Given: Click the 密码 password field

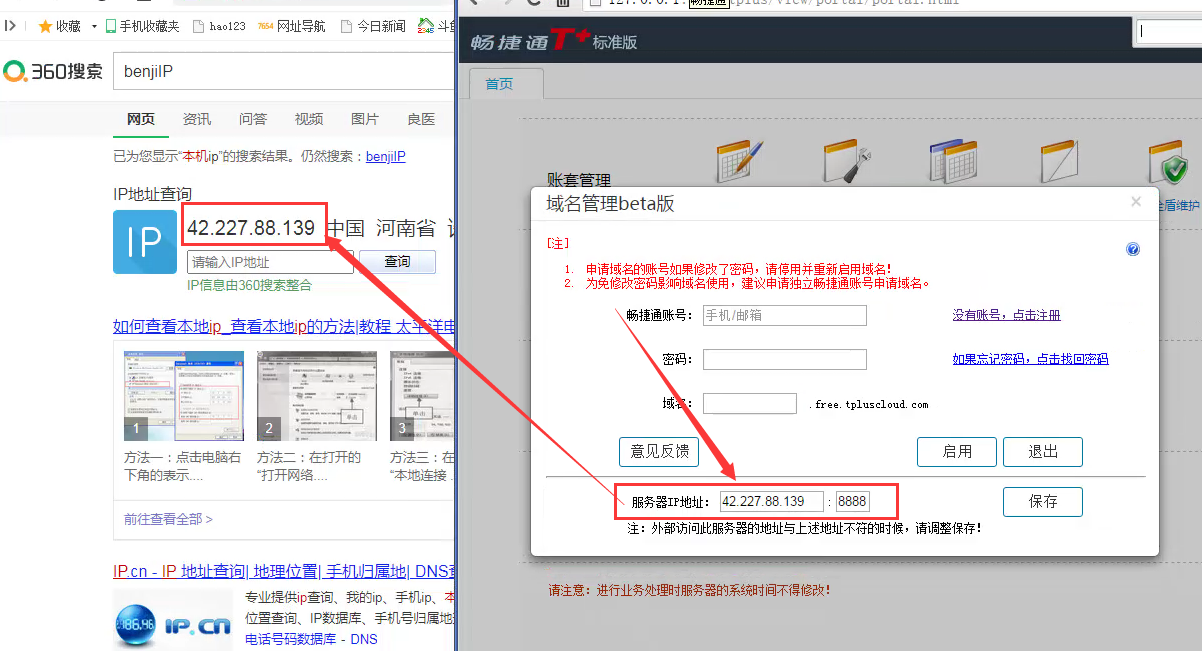Looking at the screenshot, I should click(x=785, y=359).
